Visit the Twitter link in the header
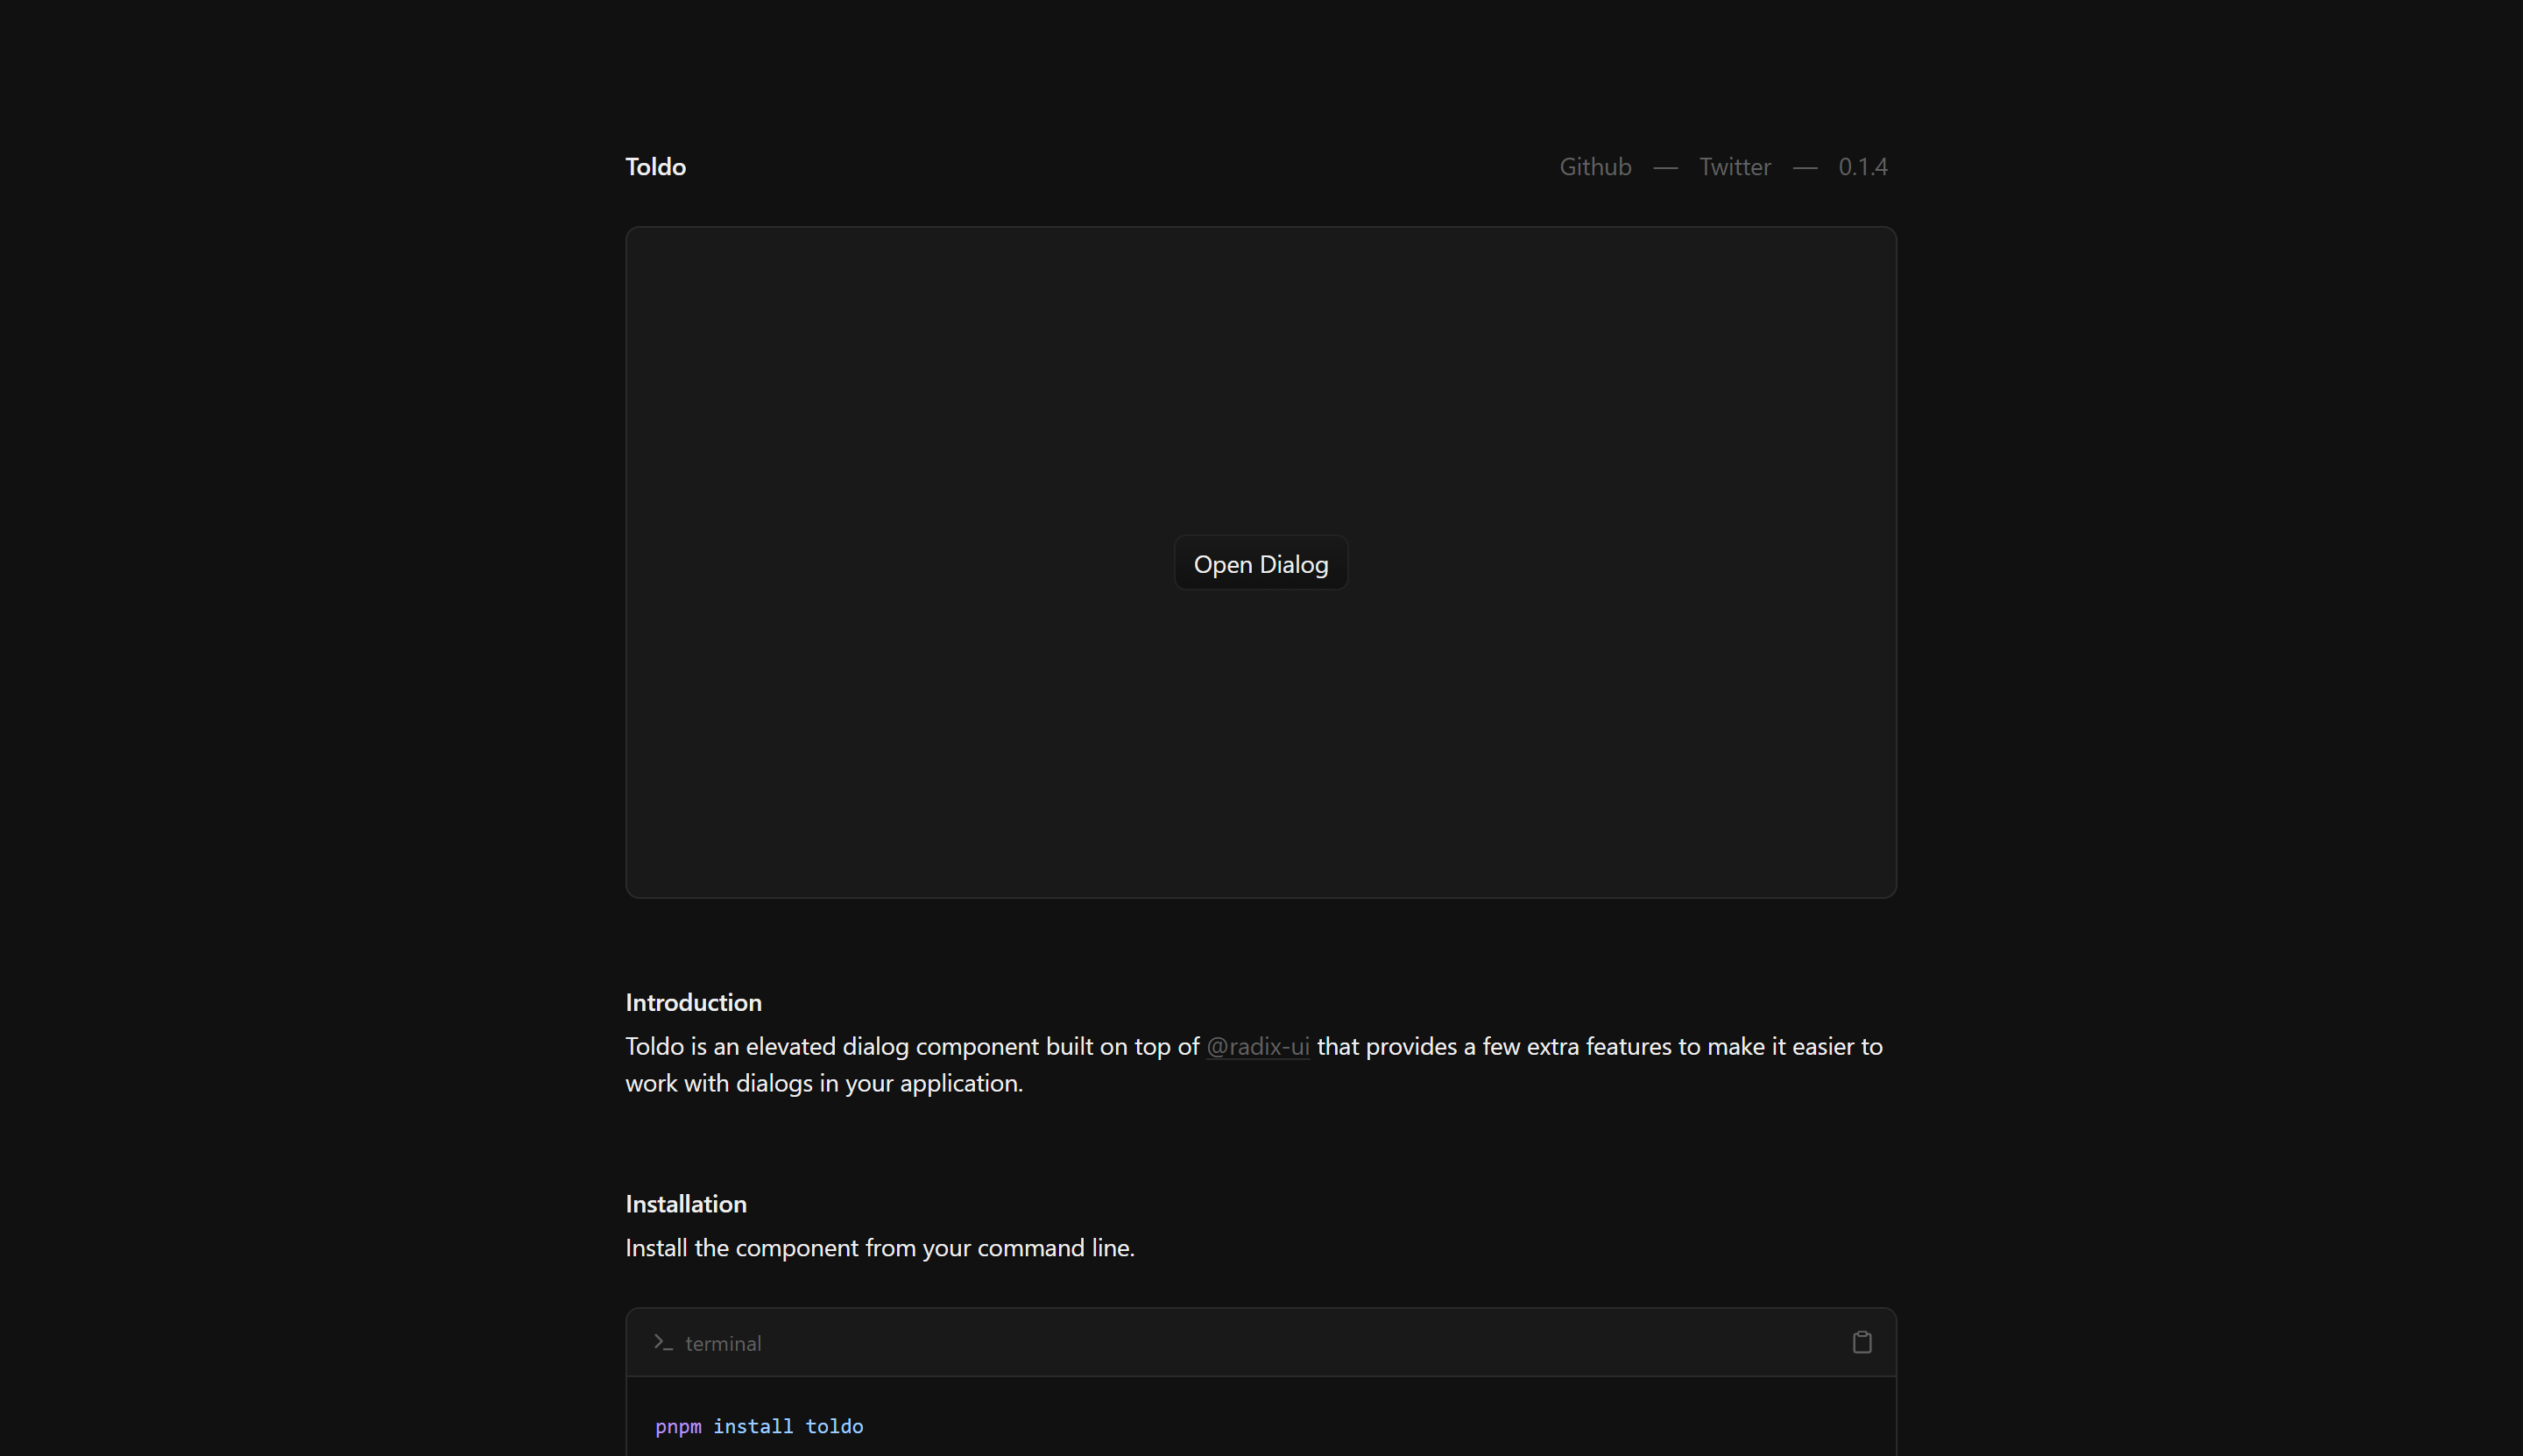This screenshot has width=2523, height=1456. [x=1734, y=167]
